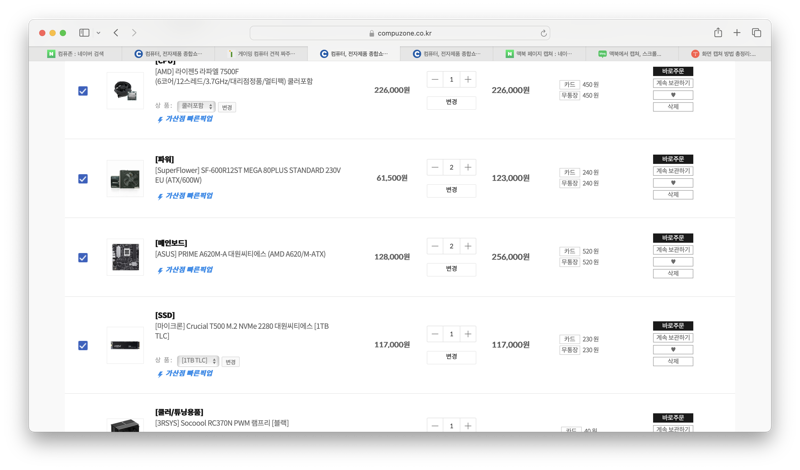Order the SuperFlower power supply with 바로주문
Screen dimensions: 800x470
click(673, 159)
